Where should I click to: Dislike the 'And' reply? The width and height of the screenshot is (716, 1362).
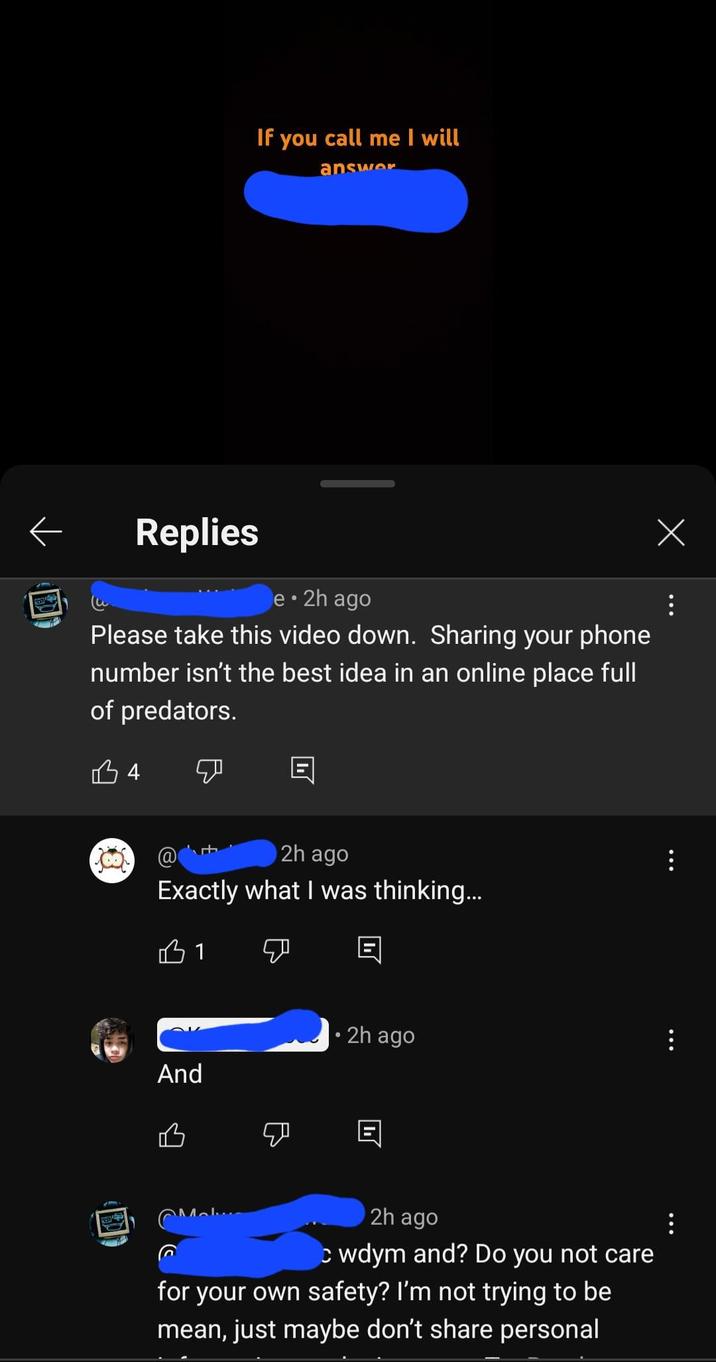276,1135
